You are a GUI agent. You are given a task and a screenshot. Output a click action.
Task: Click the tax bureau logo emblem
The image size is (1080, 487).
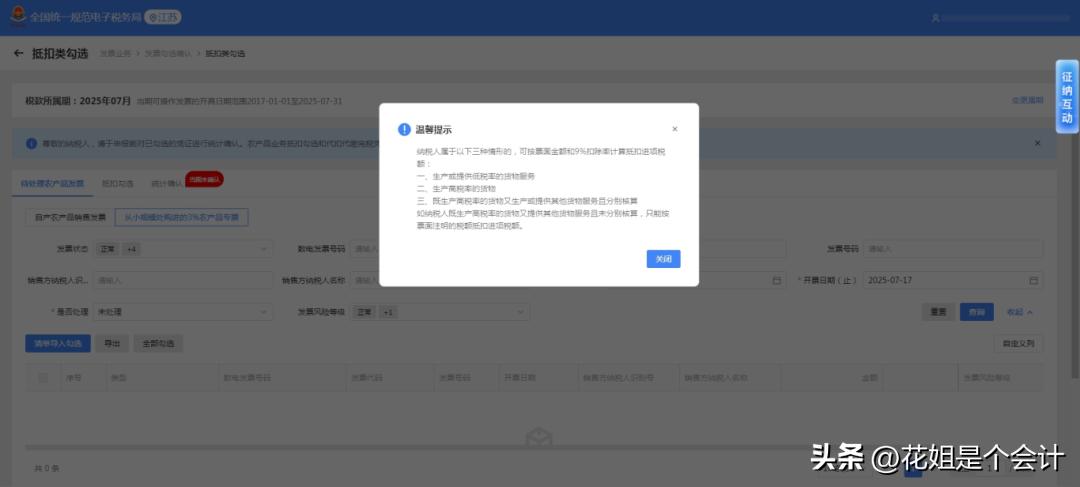tap(17, 17)
